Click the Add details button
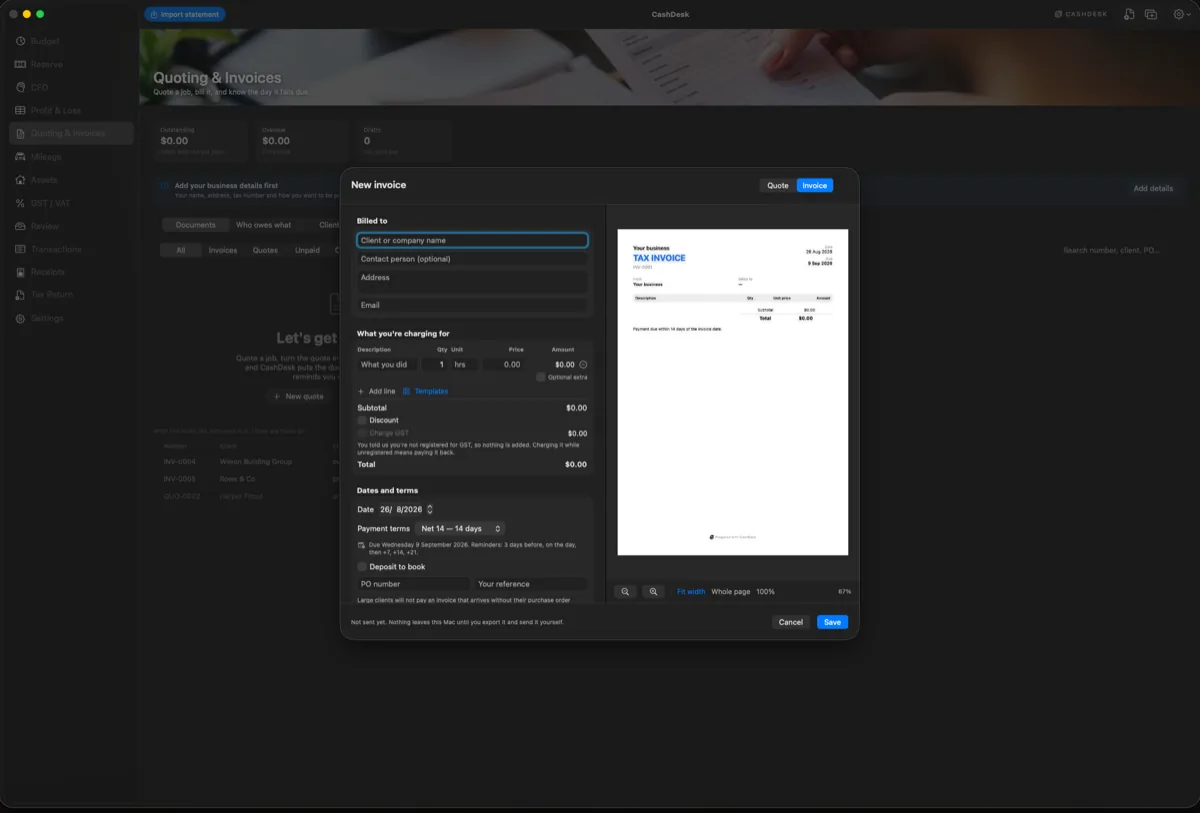 (1153, 188)
